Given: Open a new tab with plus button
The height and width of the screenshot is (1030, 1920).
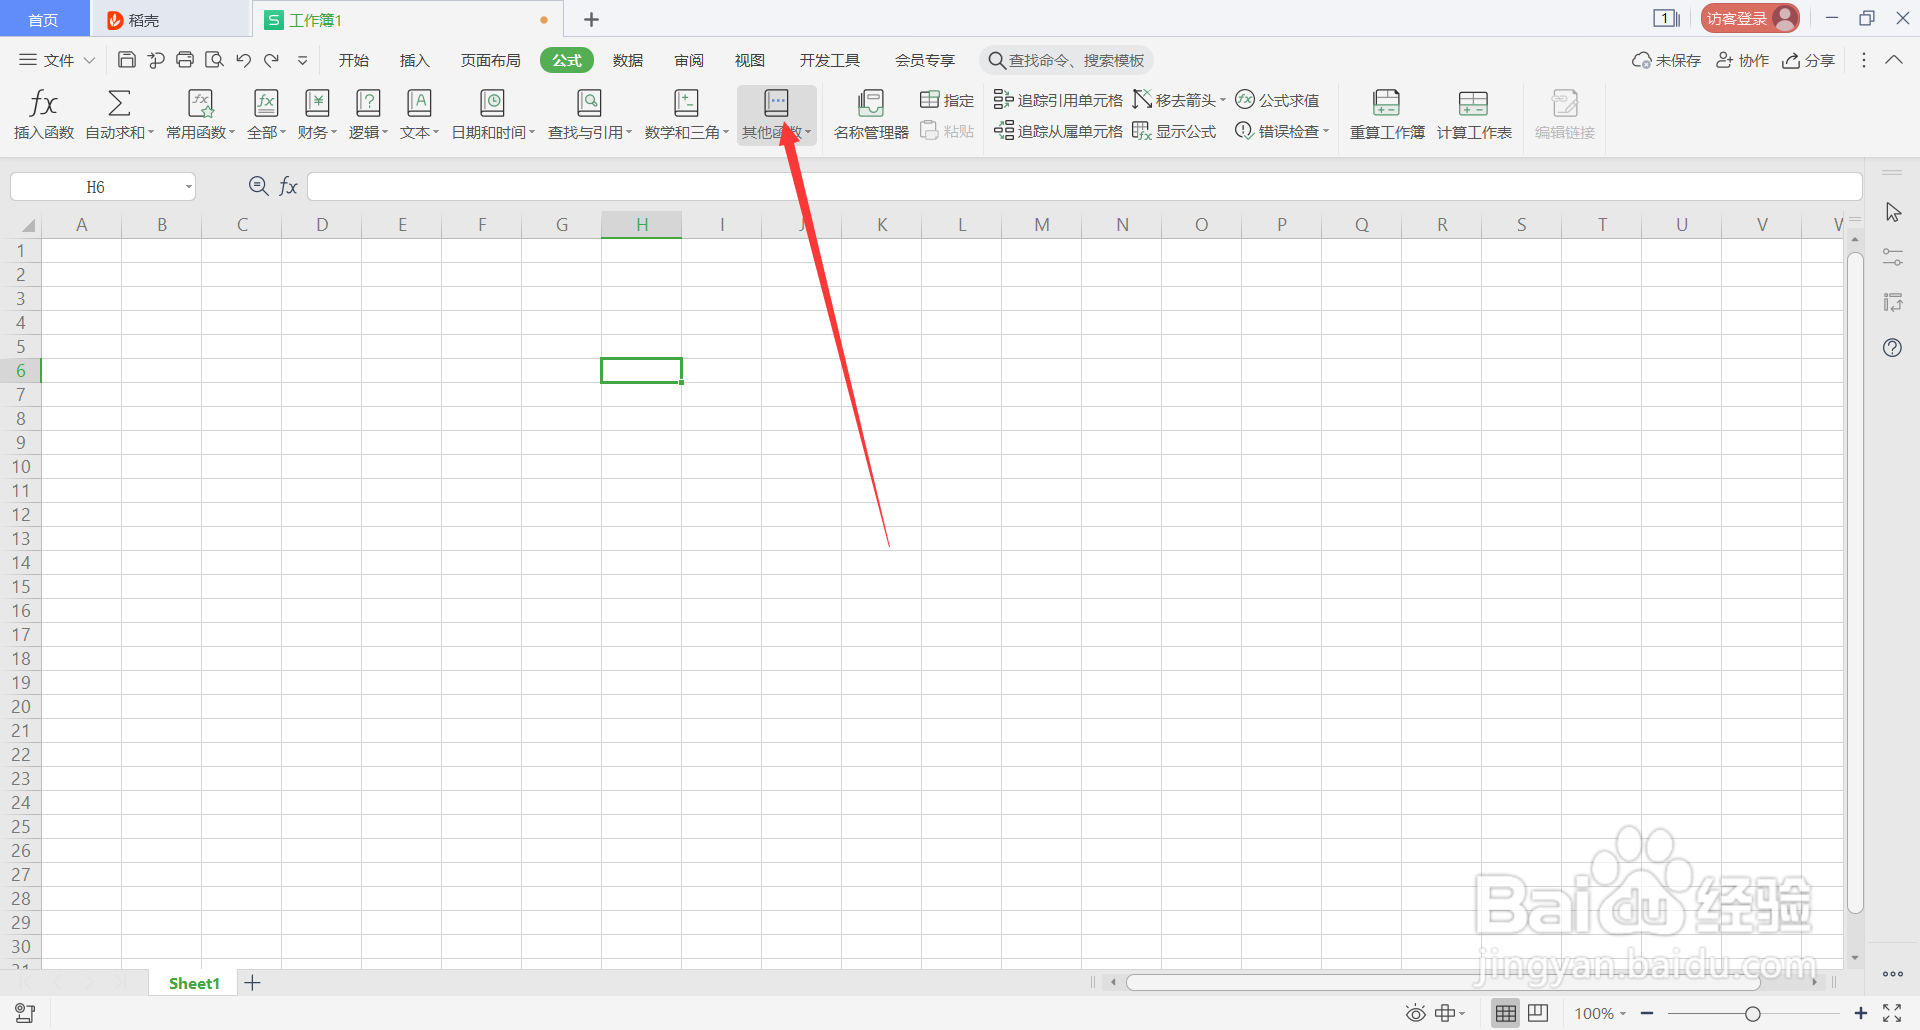Looking at the screenshot, I should tap(591, 19).
